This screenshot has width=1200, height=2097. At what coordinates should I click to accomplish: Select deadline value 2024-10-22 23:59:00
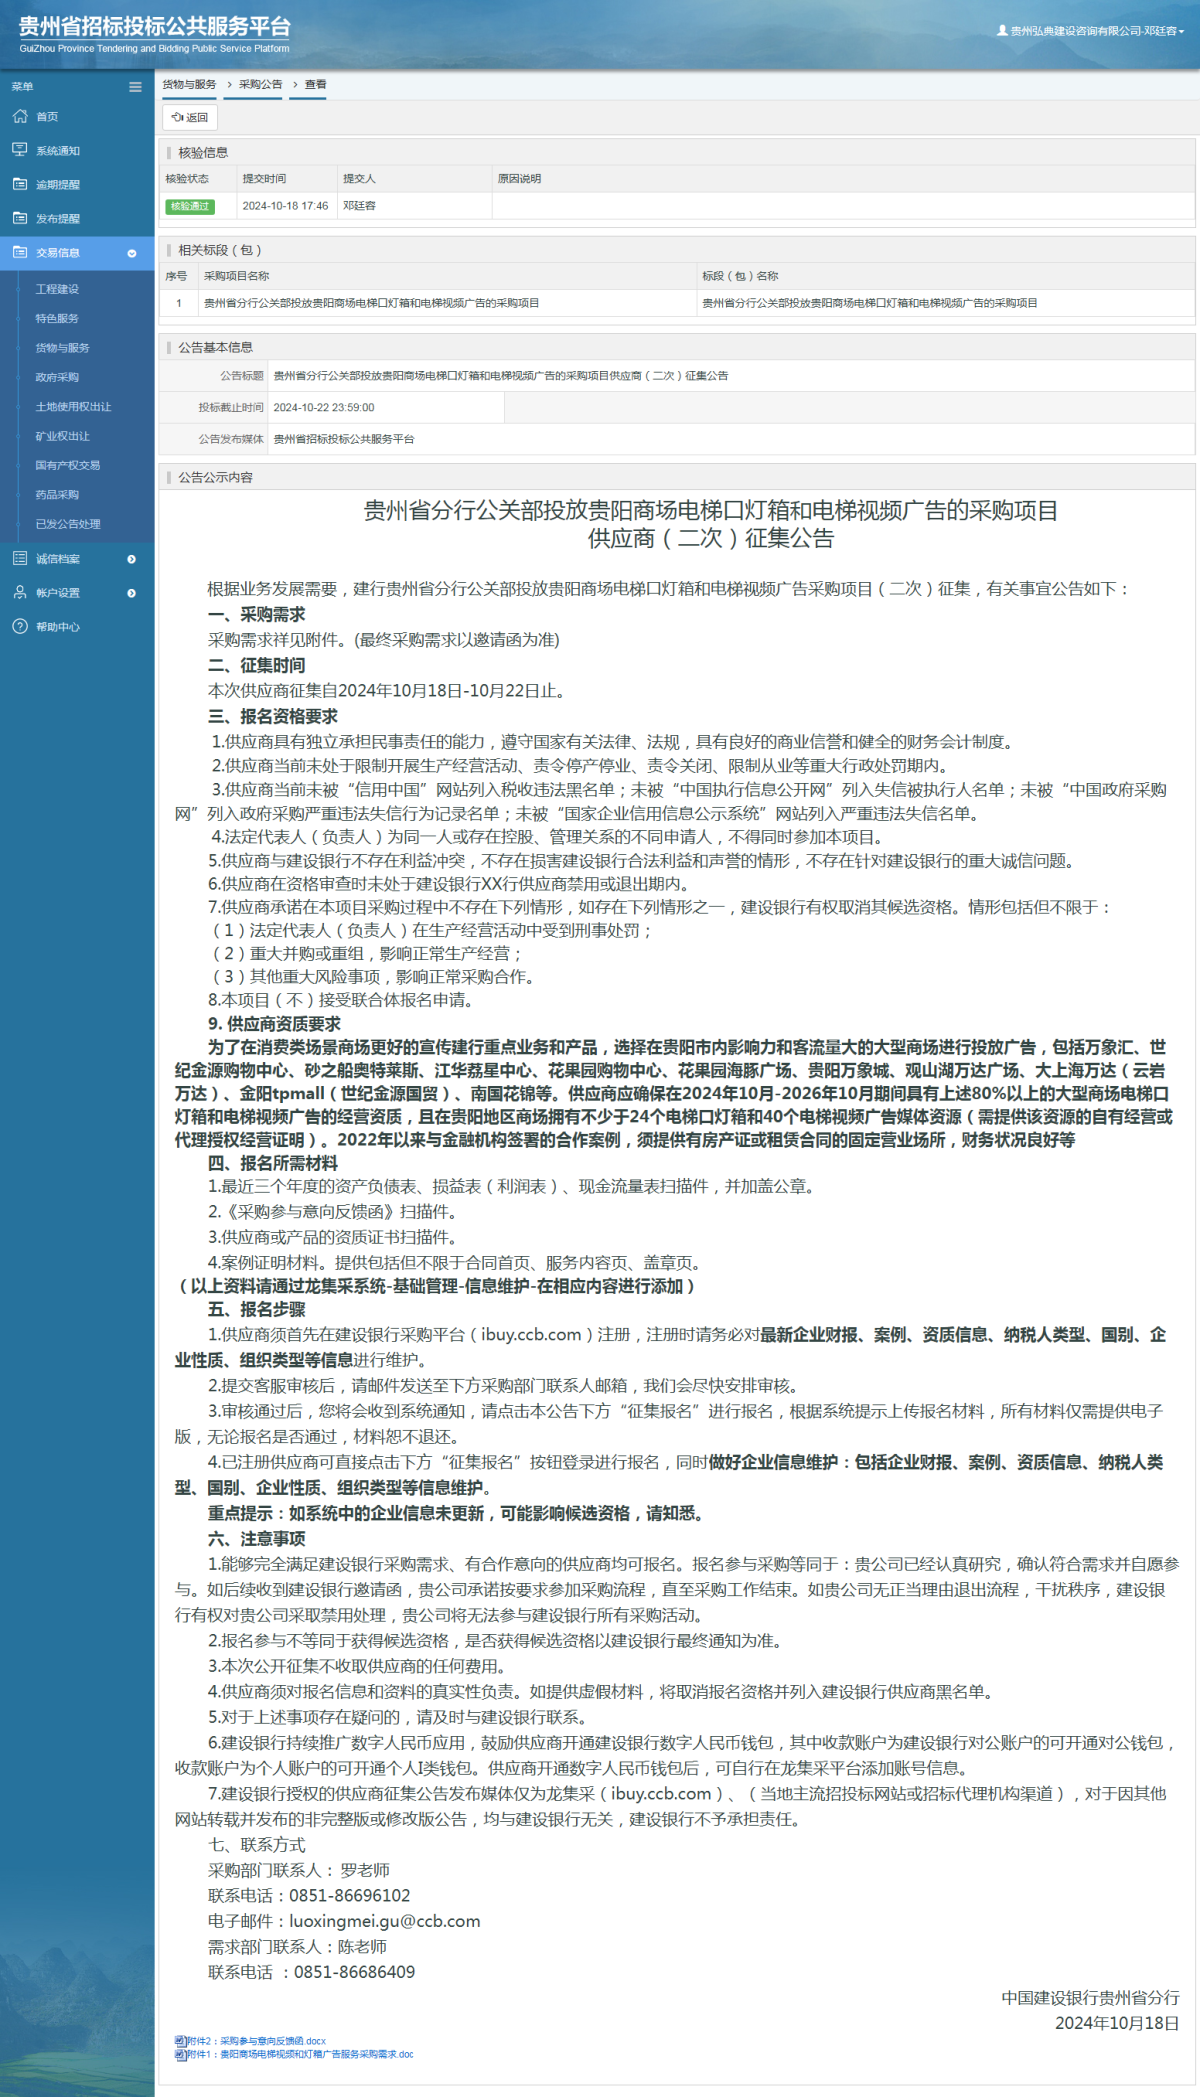[324, 408]
